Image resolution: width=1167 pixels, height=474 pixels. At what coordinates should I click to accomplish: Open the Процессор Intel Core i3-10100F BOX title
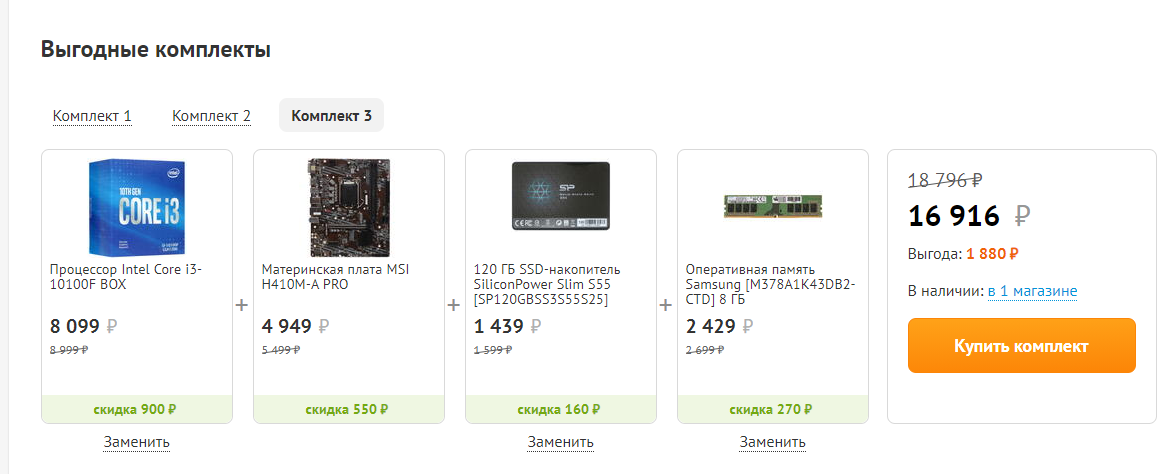[127, 276]
